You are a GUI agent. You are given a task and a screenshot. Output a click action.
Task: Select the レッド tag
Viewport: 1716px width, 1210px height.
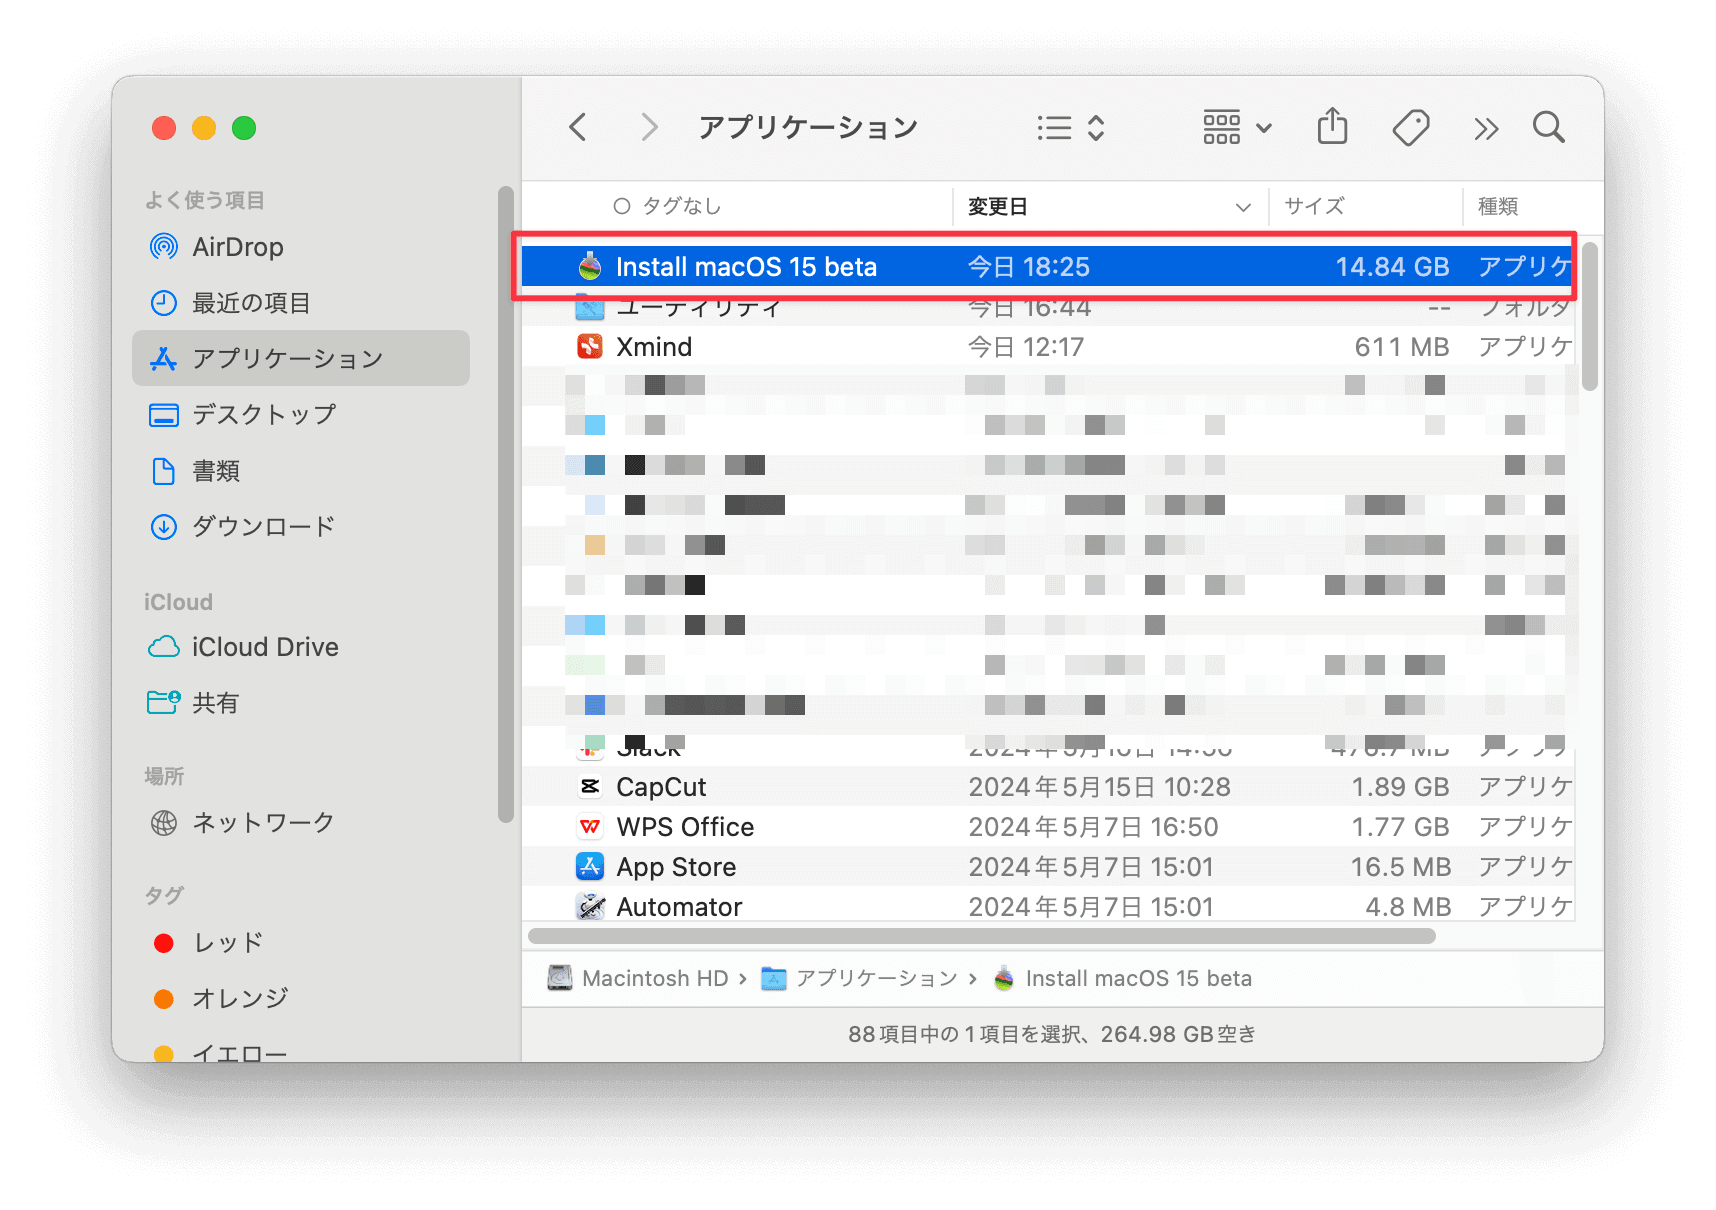pos(300,942)
